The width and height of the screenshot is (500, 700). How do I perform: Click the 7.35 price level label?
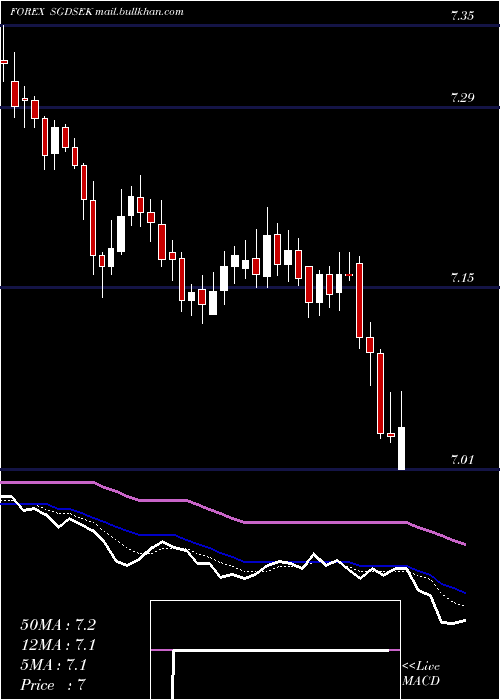click(x=462, y=16)
